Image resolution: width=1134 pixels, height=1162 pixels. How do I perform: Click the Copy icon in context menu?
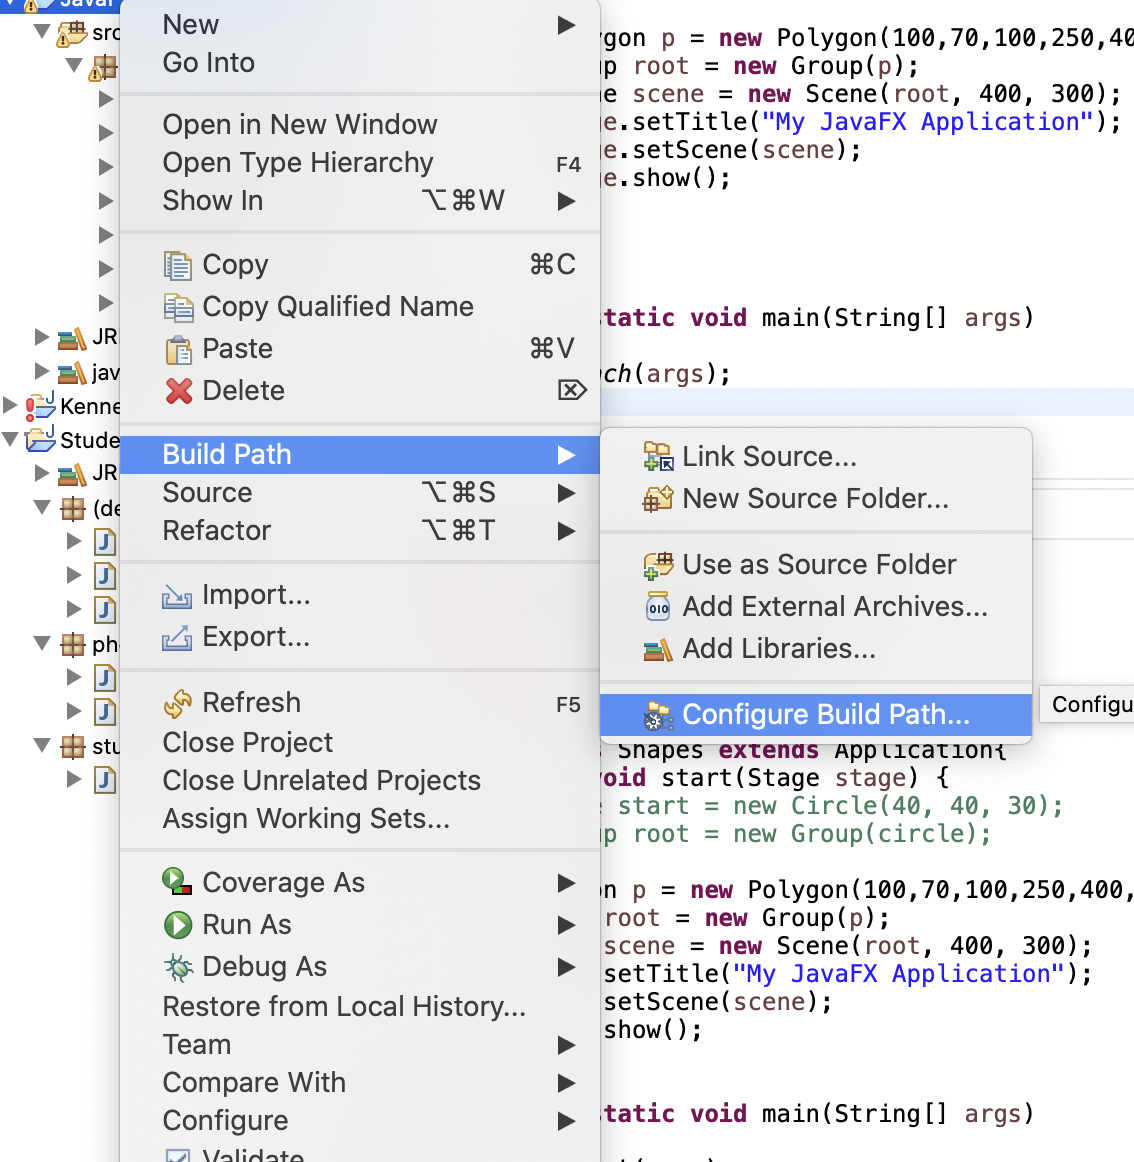tap(178, 265)
